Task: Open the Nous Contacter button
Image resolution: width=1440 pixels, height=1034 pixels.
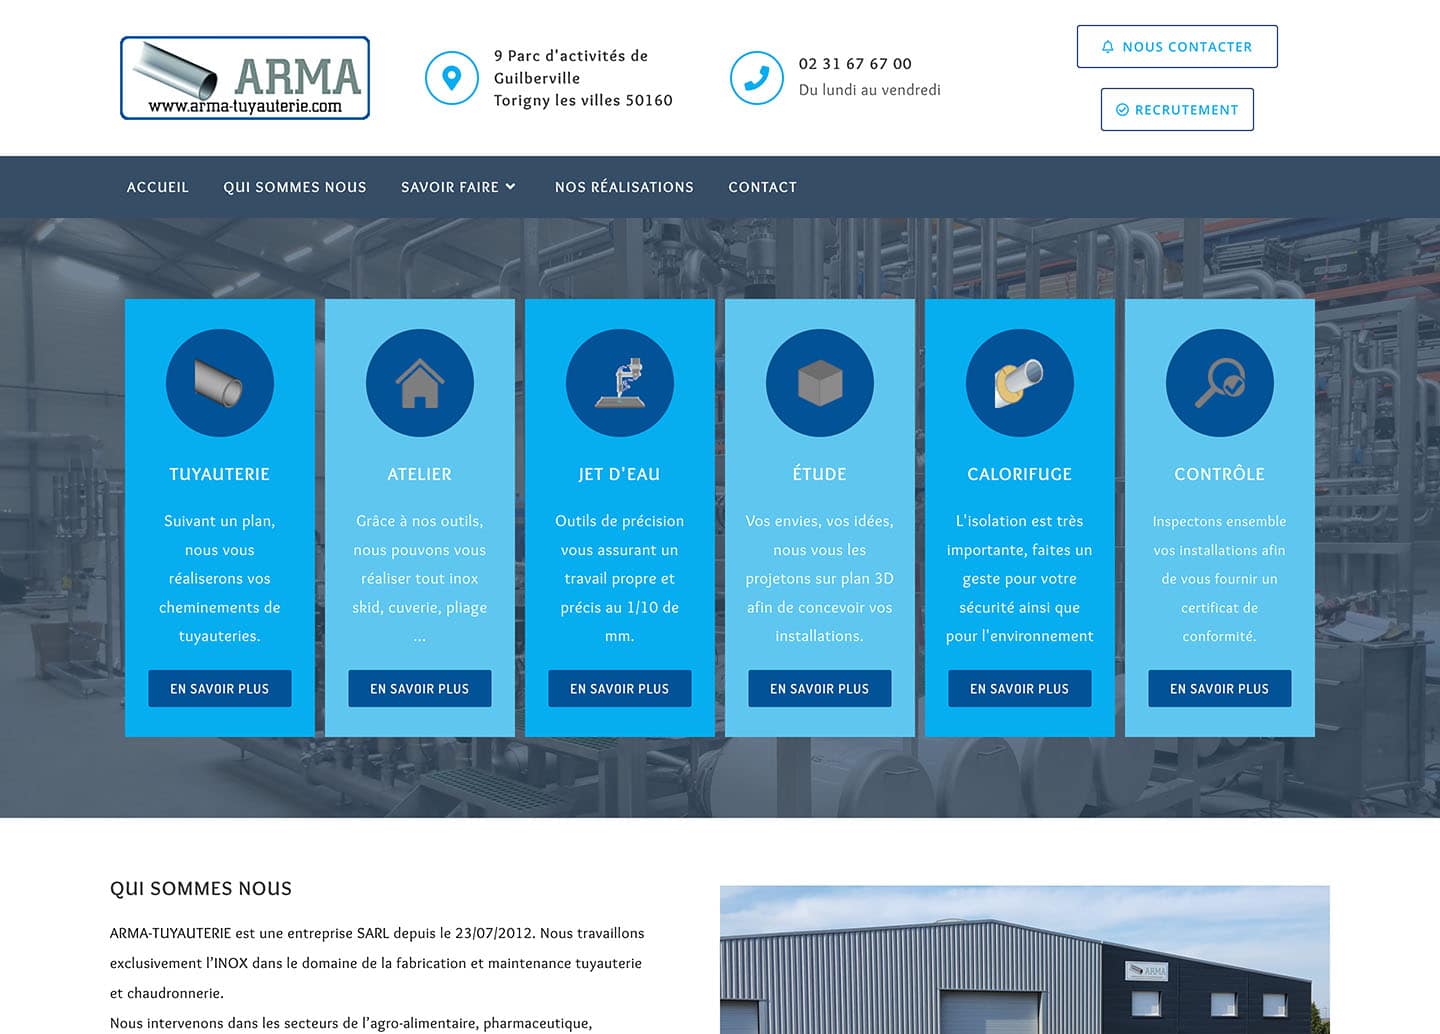Action: click(1177, 47)
